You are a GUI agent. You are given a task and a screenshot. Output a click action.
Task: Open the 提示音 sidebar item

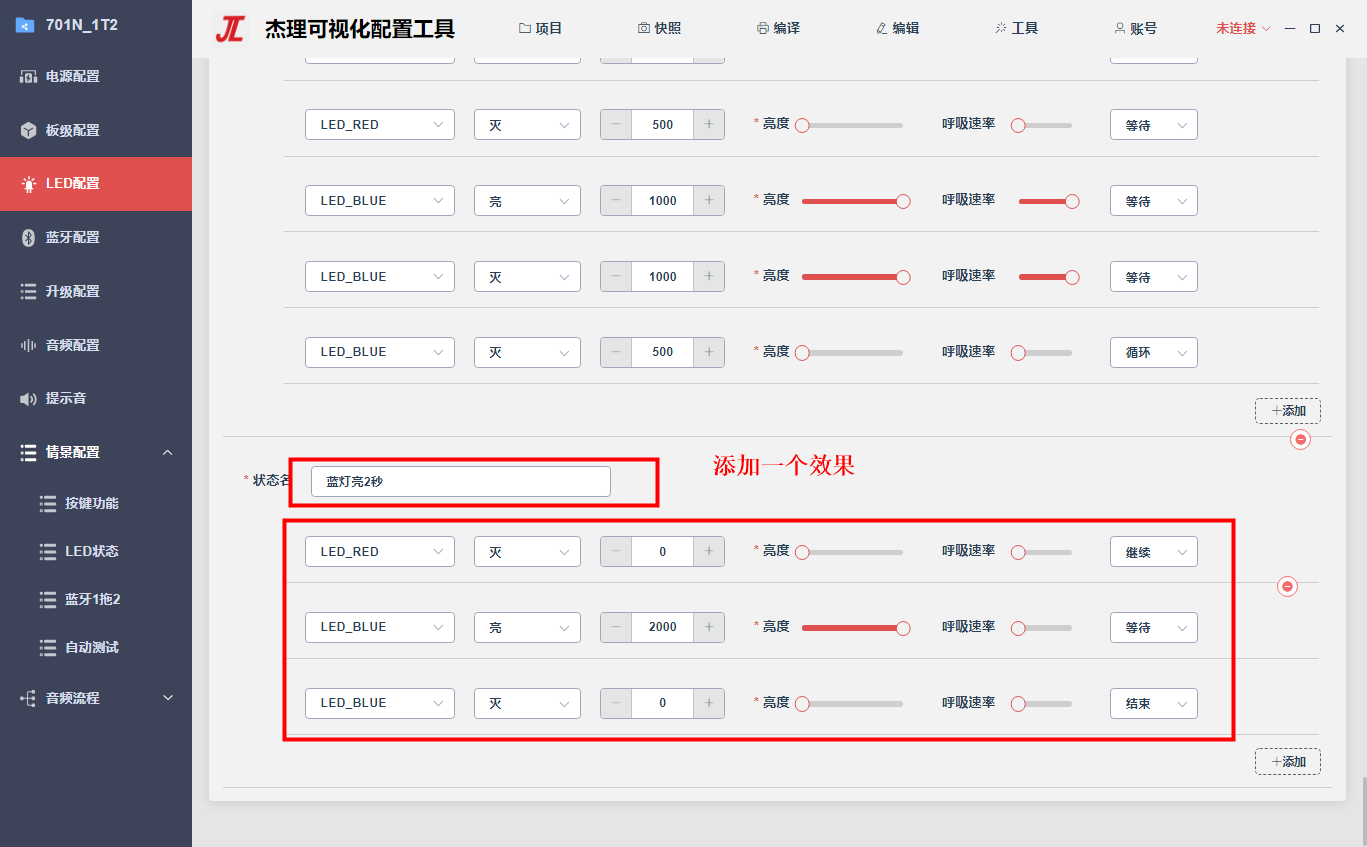click(x=96, y=399)
